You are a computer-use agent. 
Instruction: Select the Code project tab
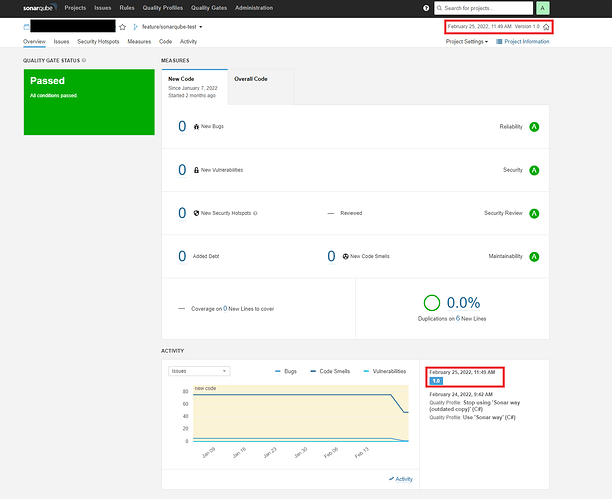pyautogui.click(x=165, y=42)
